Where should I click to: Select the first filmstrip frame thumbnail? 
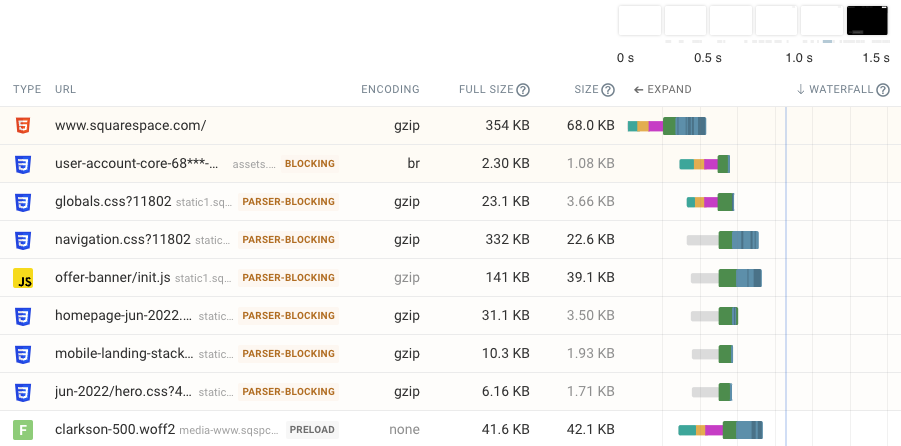click(x=640, y=21)
